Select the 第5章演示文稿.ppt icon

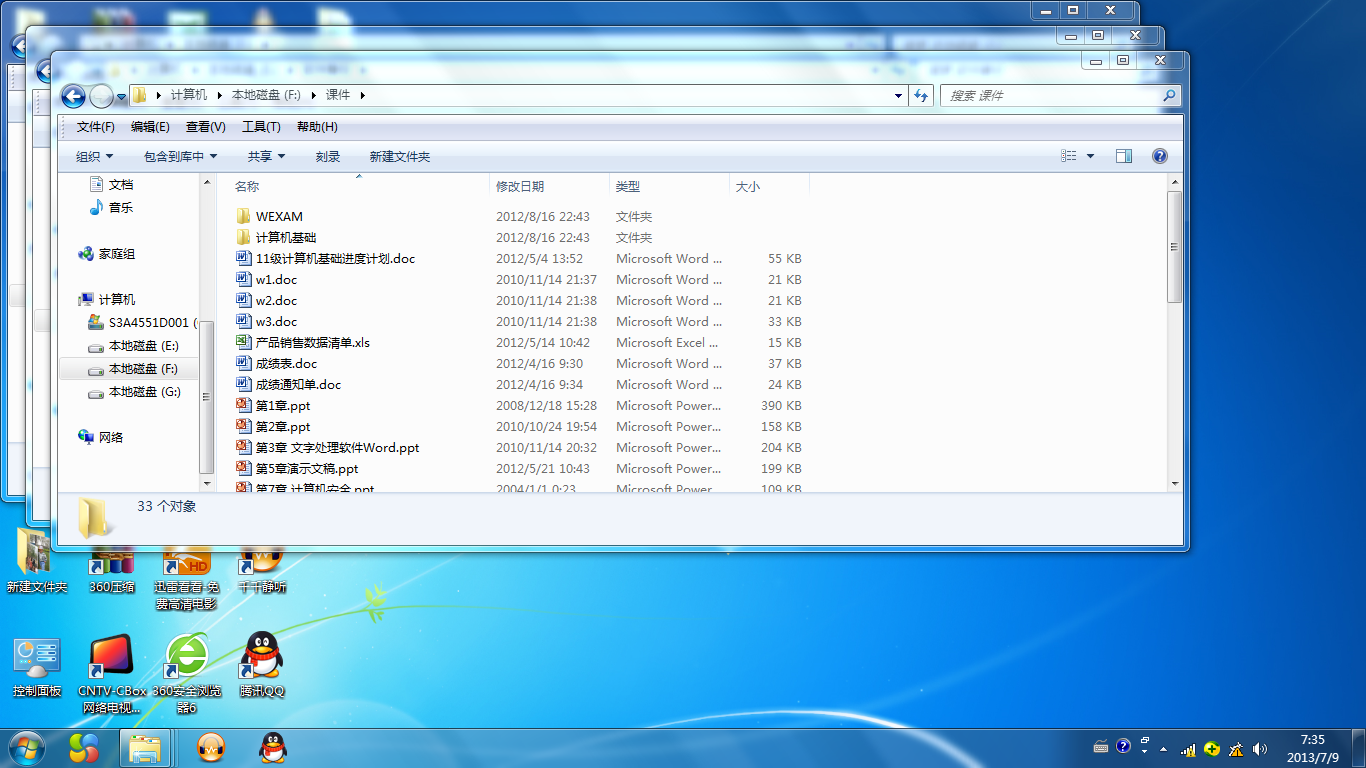(x=243, y=468)
